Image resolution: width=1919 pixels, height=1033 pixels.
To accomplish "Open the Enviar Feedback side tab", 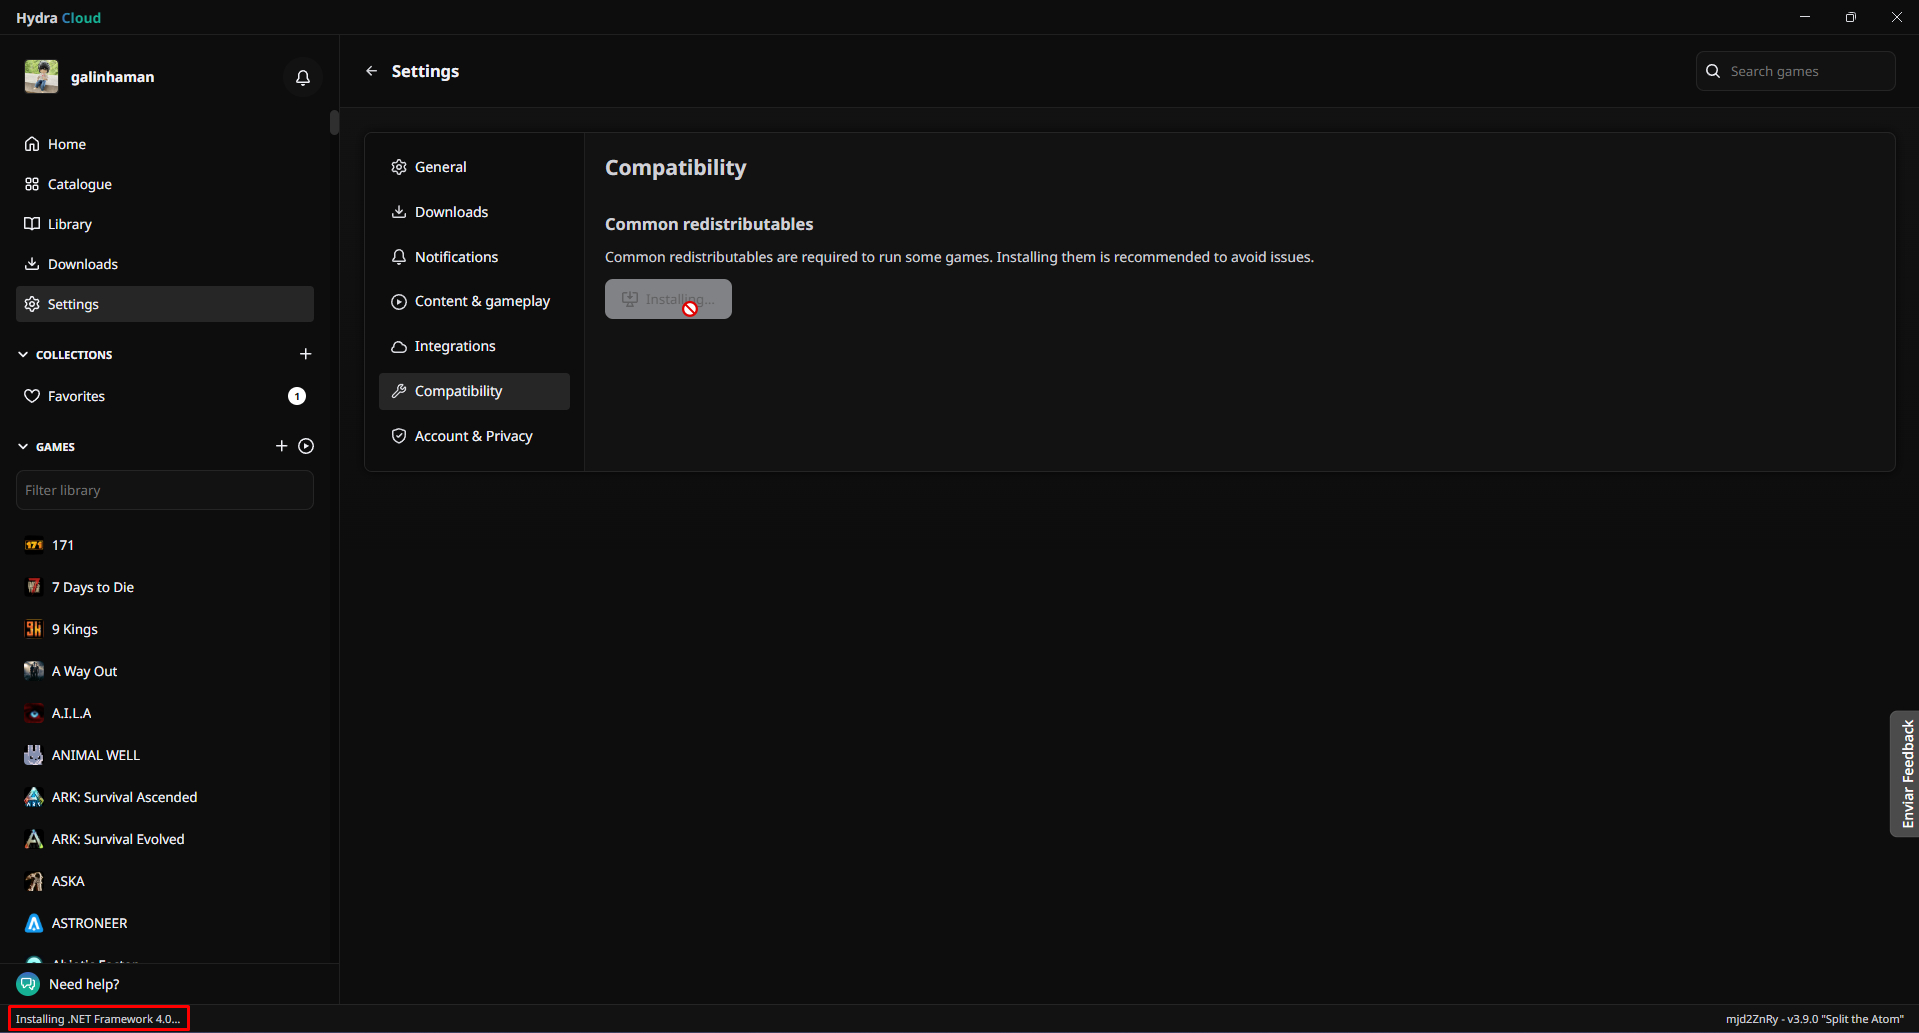I will [1906, 773].
